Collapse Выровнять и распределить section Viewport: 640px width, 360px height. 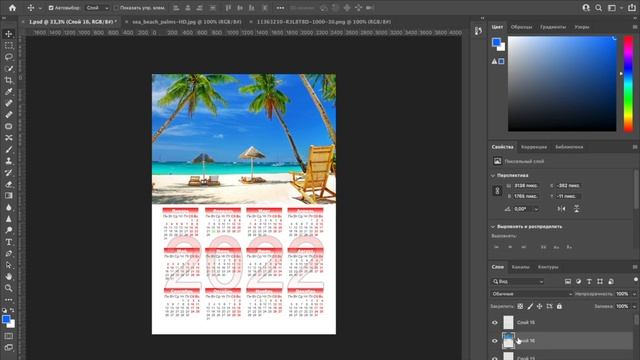pyautogui.click(x=493, y=227)
